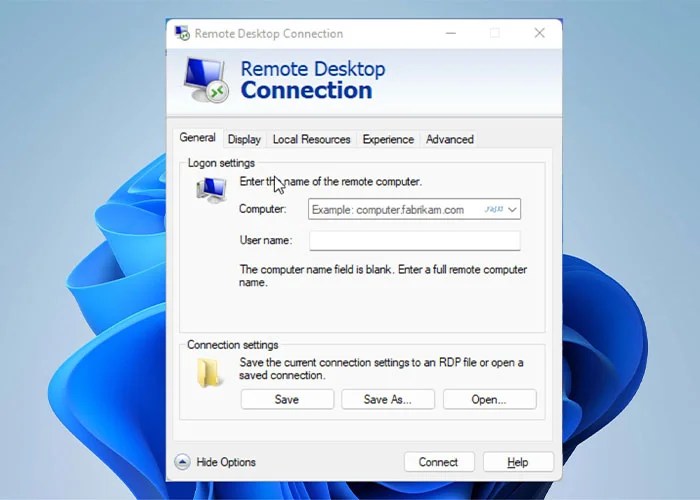Minimize the Remote Desktop Connection window
The width and height of the screenshot is (700, 500).
[451, 33]
